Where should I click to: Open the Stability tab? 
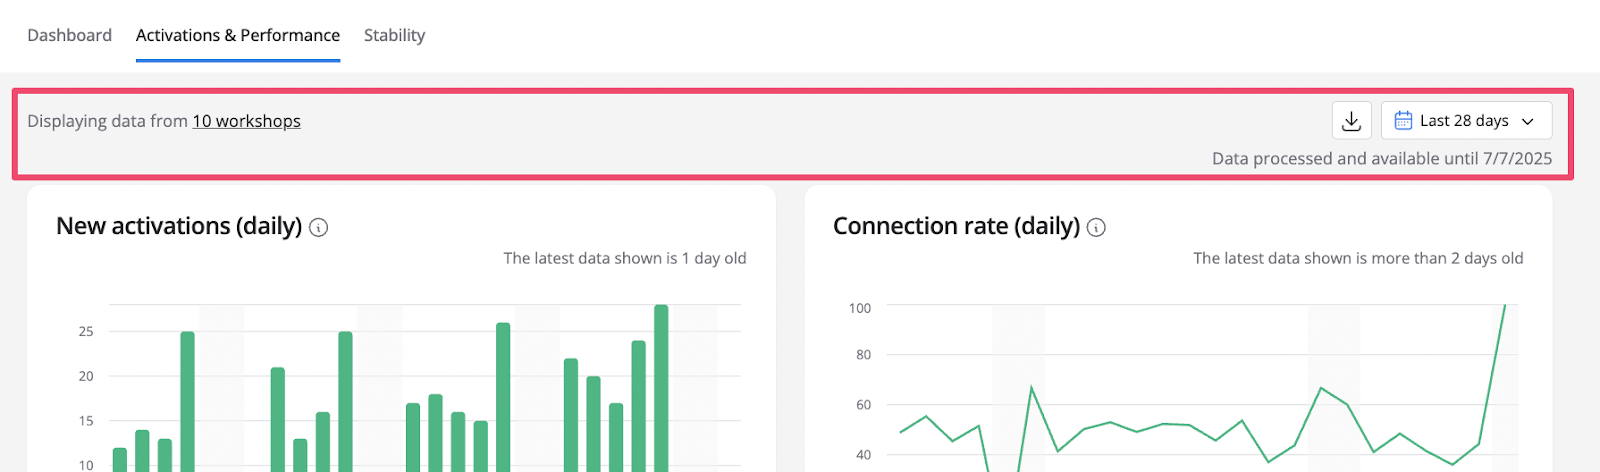(x=394, y=35)
